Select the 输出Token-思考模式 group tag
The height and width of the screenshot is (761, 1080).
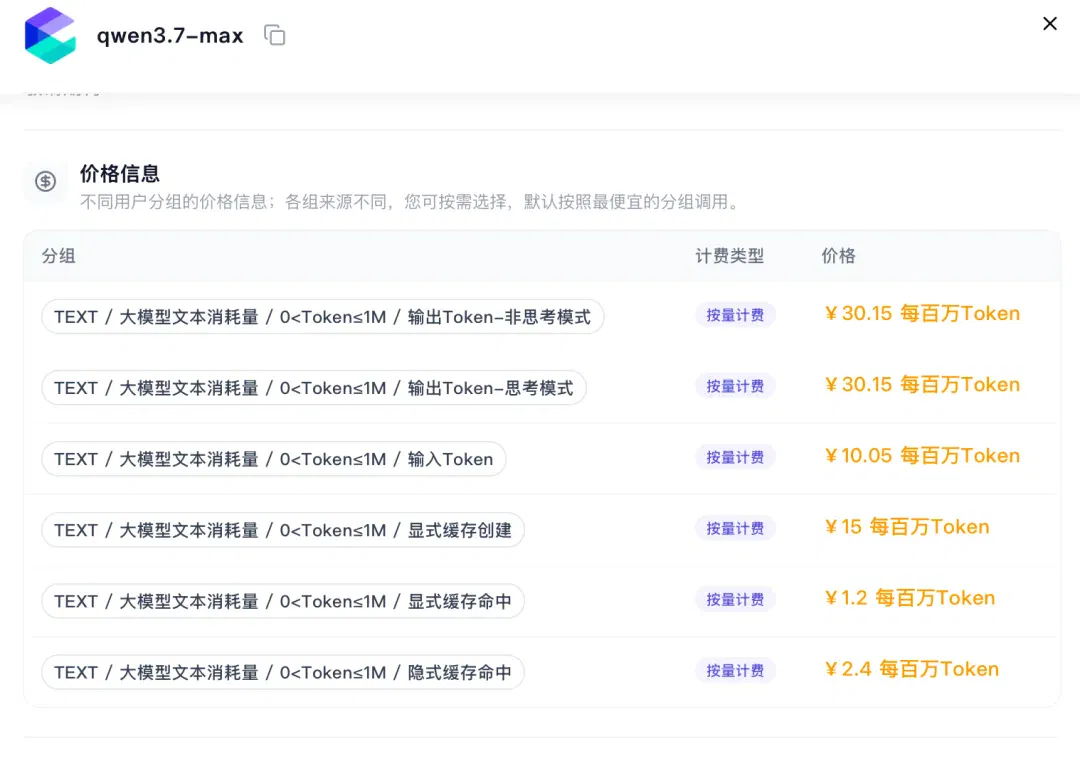313,388
